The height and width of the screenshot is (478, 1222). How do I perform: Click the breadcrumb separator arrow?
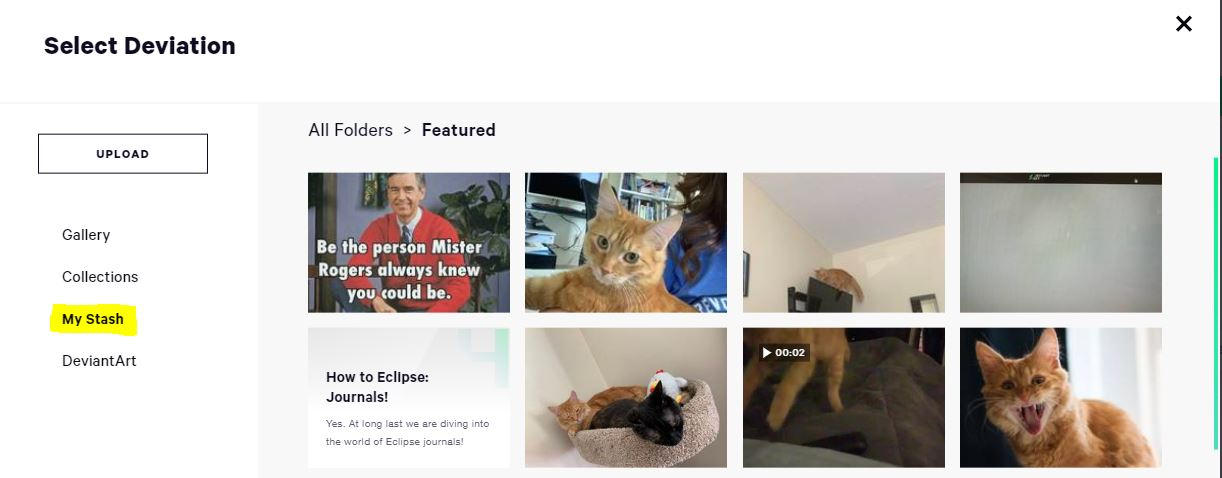click(407, 130)
